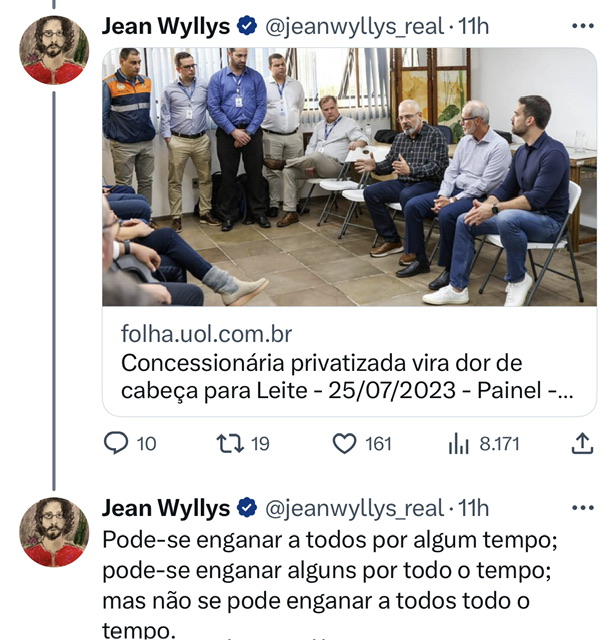615x640 pixels.
Task: View analytics showing 8.171 views
Action: [459, 444]
